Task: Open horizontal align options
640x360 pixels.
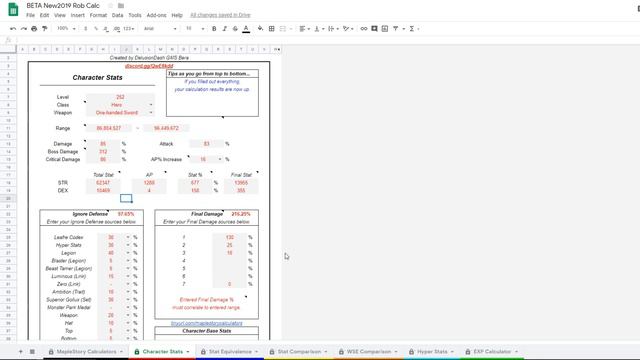Action: pos(304,29)
